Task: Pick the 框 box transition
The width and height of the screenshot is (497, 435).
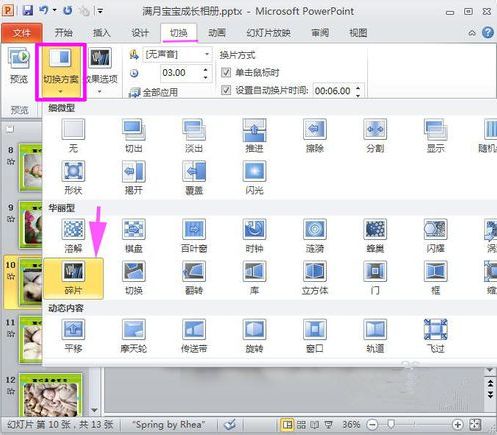Action: pyautogui.click(x=435, y=278)
